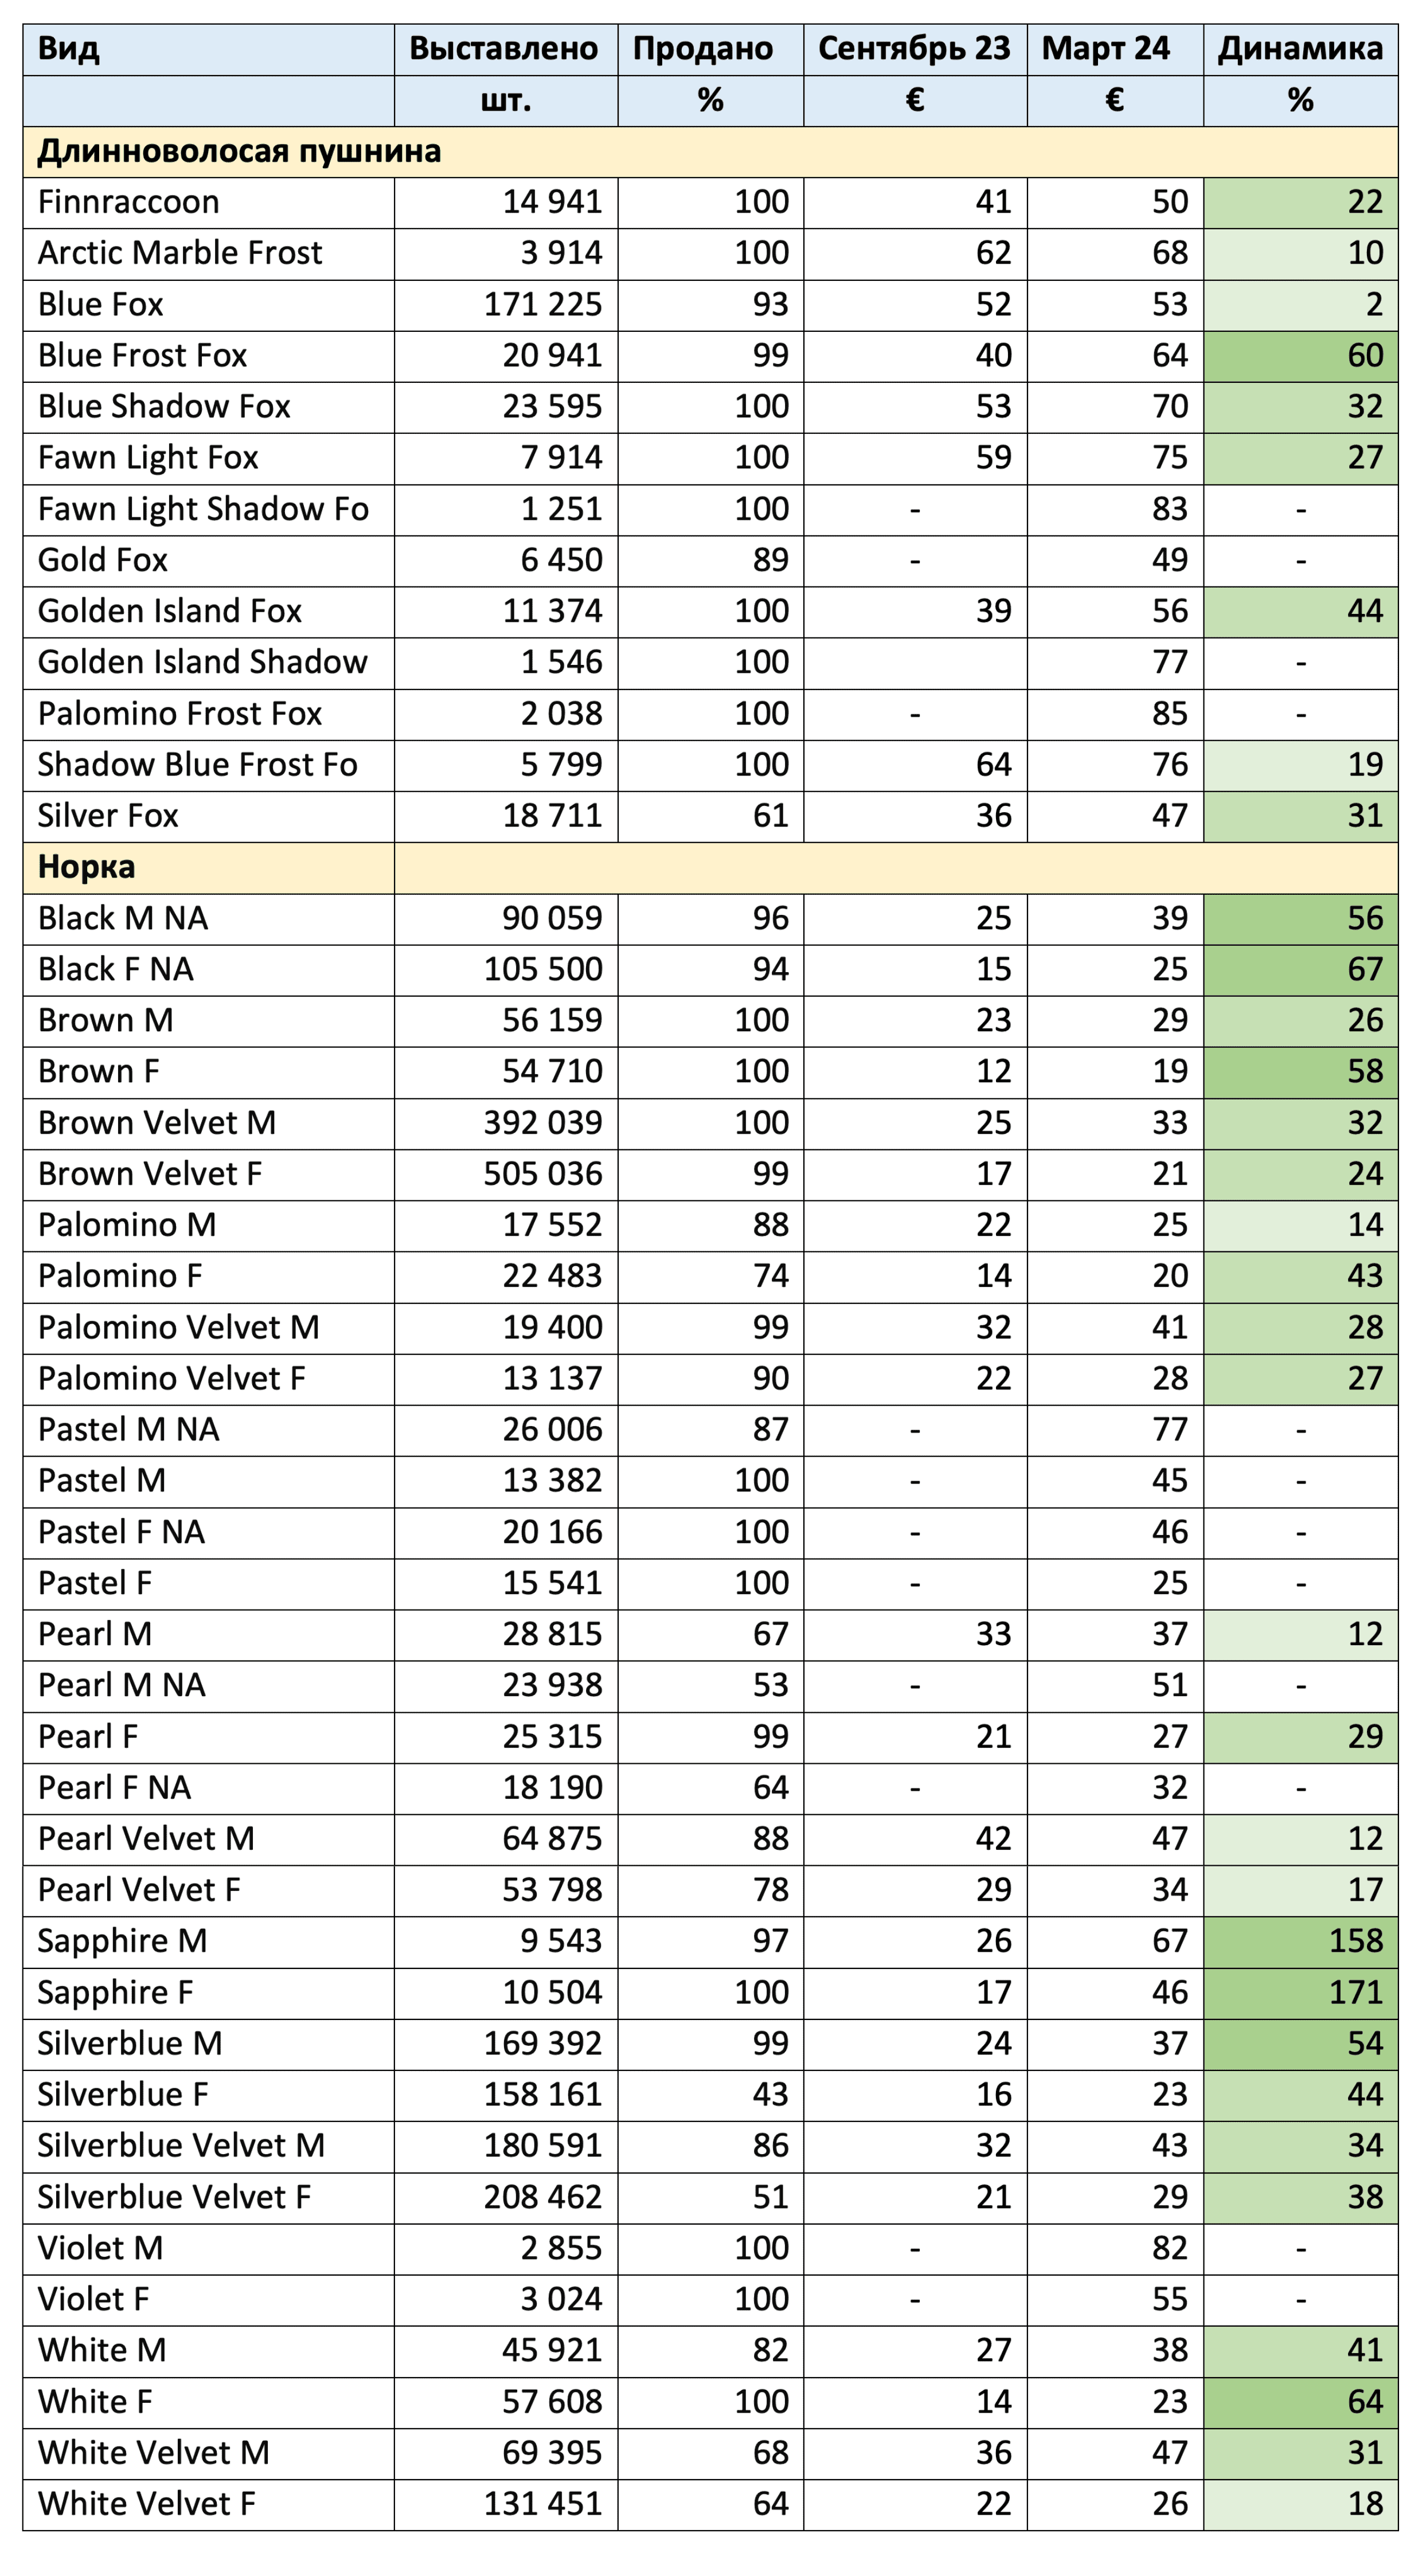Image resolution: width=1422 pixels, height=2576 pixels.
Task: Click the Violet M row label
Action: tap(100, 2248)
